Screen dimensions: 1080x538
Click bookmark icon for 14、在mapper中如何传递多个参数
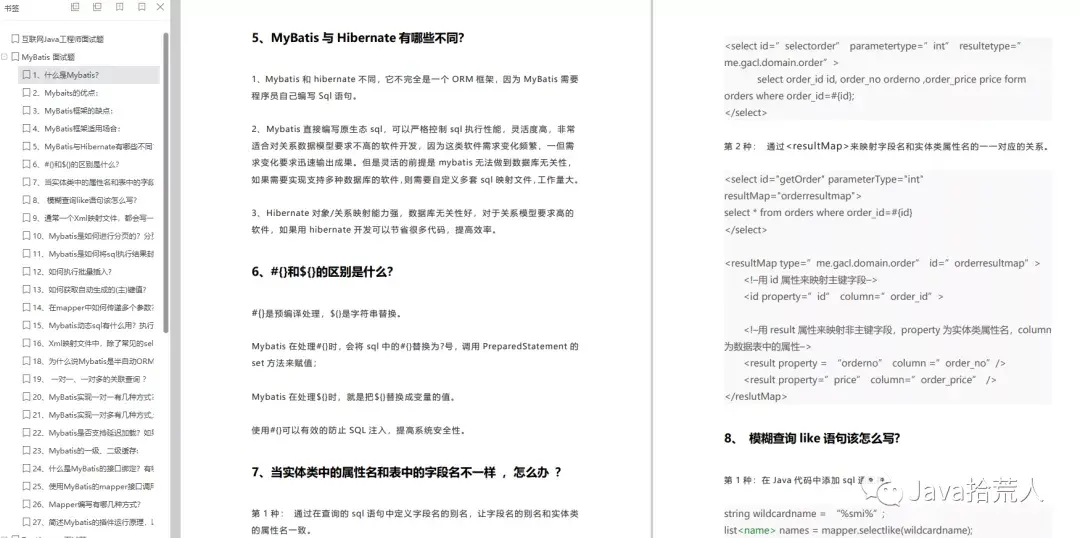(26, 308)
